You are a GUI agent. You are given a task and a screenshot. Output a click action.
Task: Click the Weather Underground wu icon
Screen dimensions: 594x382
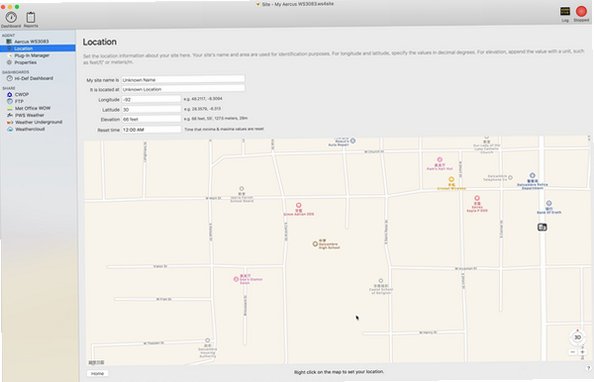tap(10, 122)
